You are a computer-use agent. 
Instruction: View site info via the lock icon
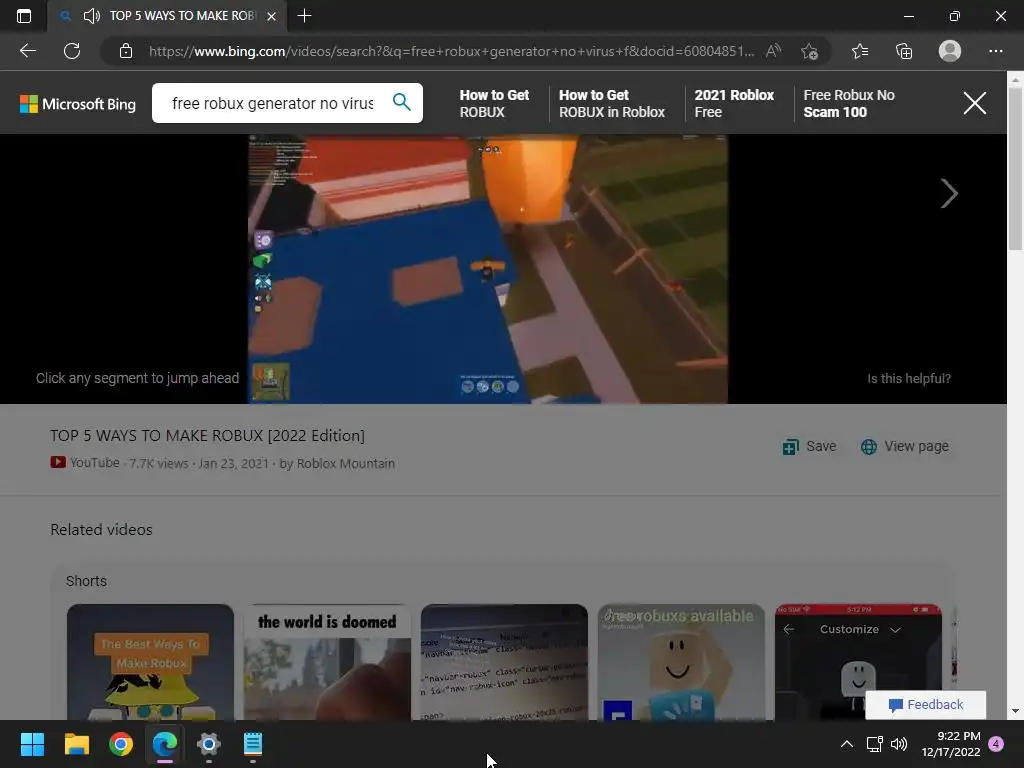coord(125,51)
